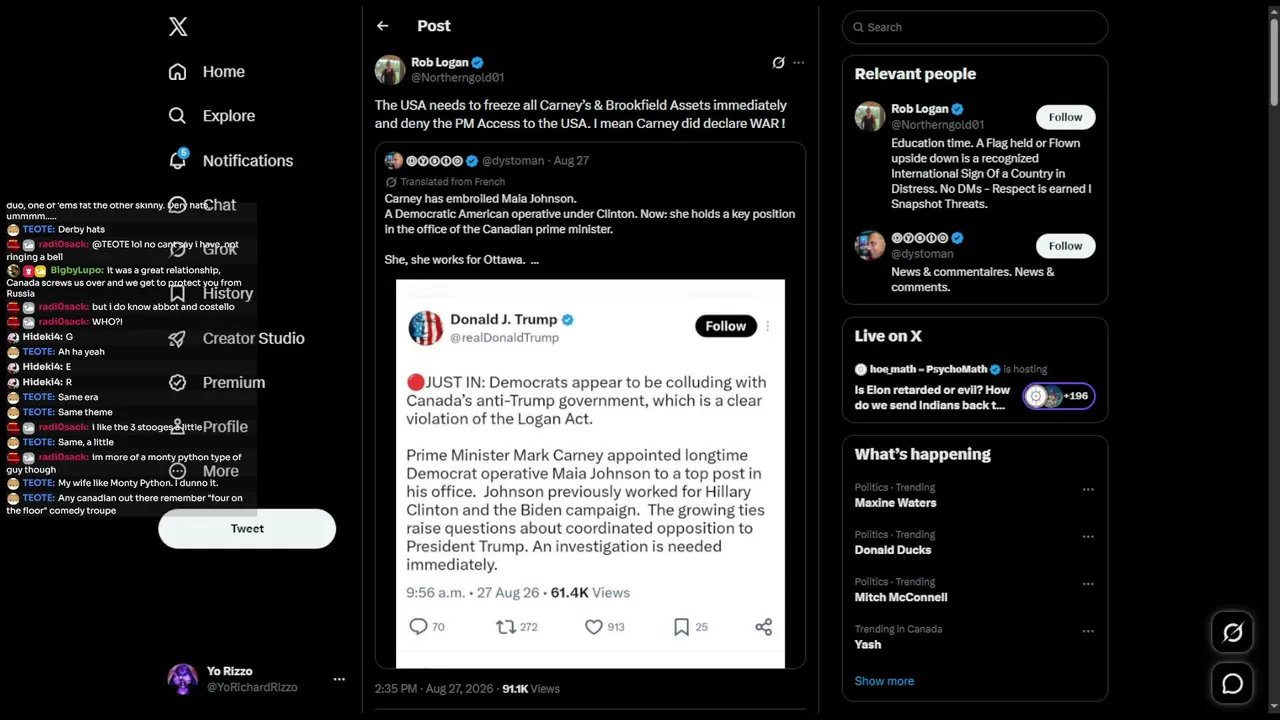Open account menu next to Yo Rizzo
Screen dimensions: 1280x720
point(339,679)
